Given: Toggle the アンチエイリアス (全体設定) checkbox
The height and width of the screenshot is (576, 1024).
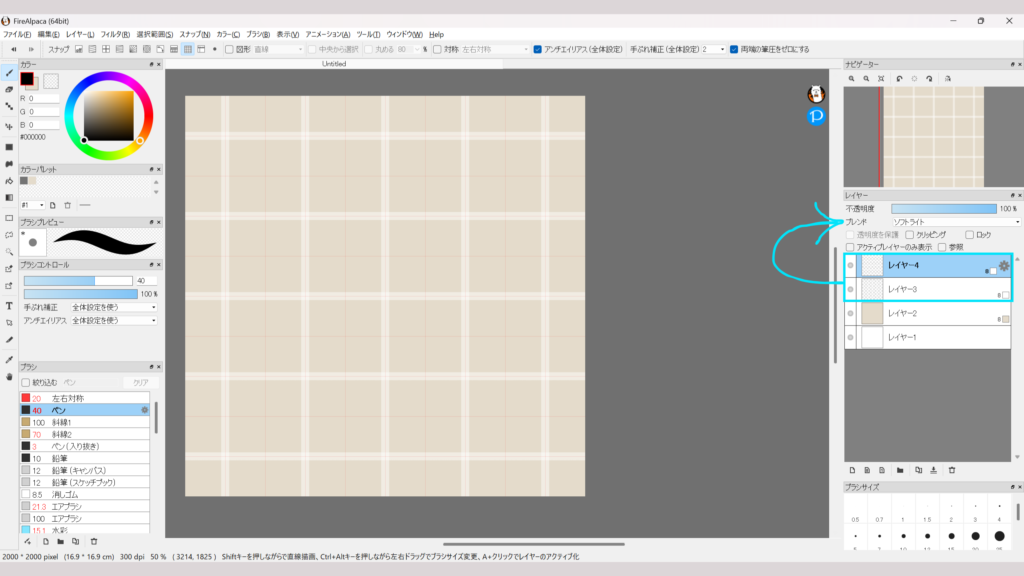Looking at the screenshot, I should pos(537,49).
